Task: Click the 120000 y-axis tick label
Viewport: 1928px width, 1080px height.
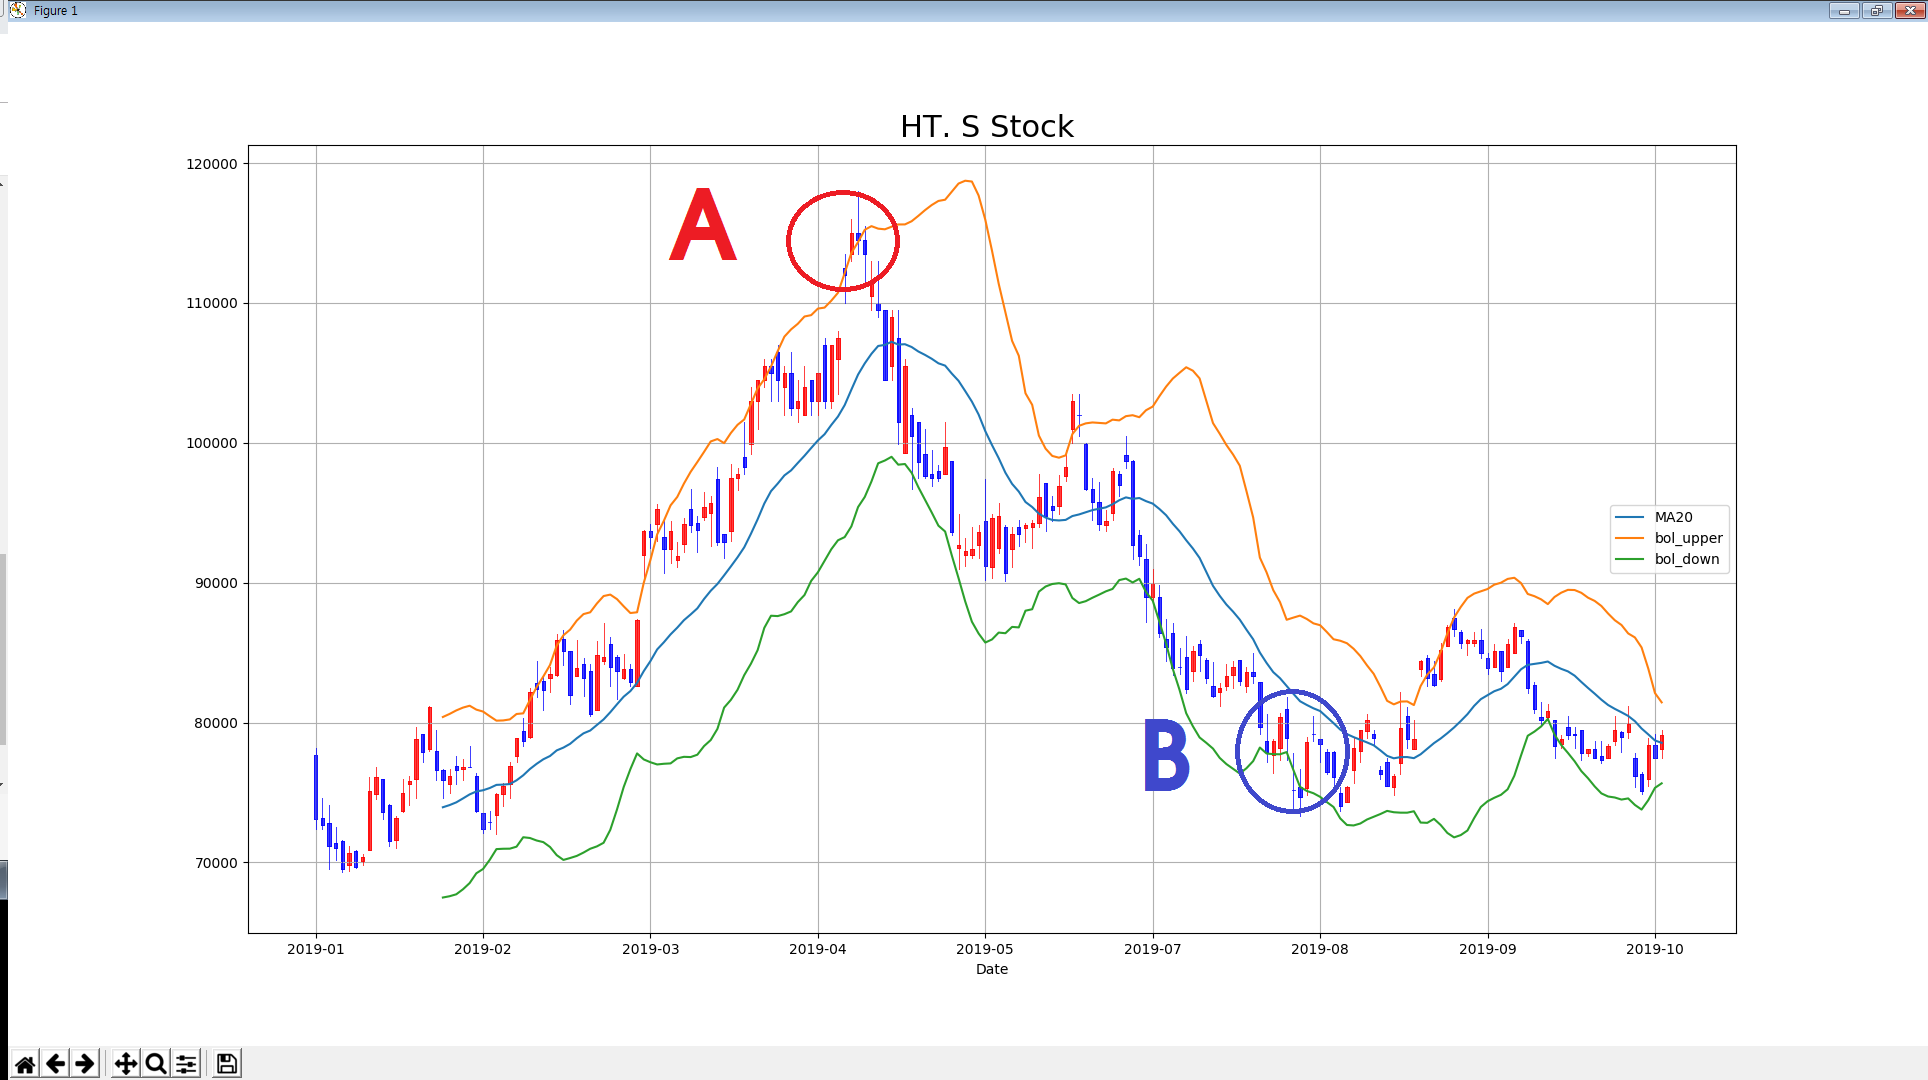Action: point(211,164)
